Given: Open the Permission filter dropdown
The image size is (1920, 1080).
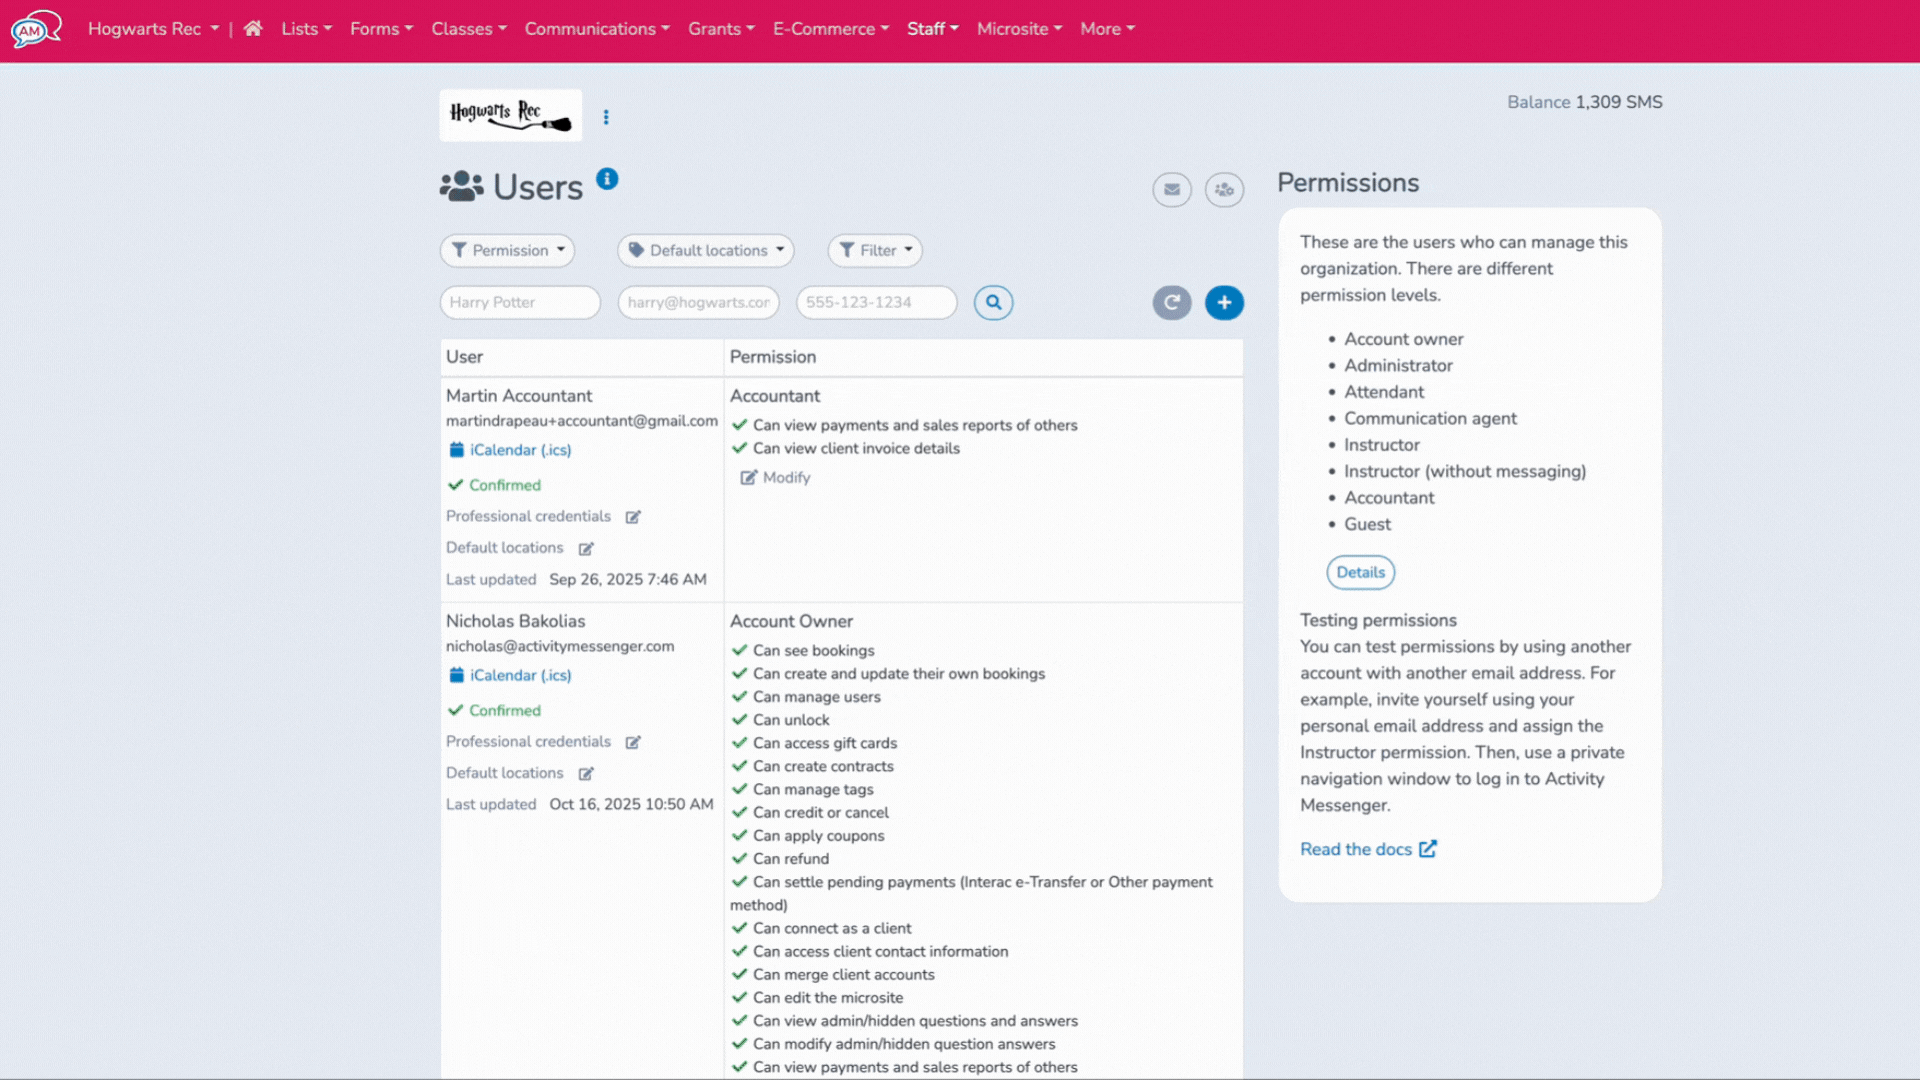Looking at the screenshot, I should point(508,250).
